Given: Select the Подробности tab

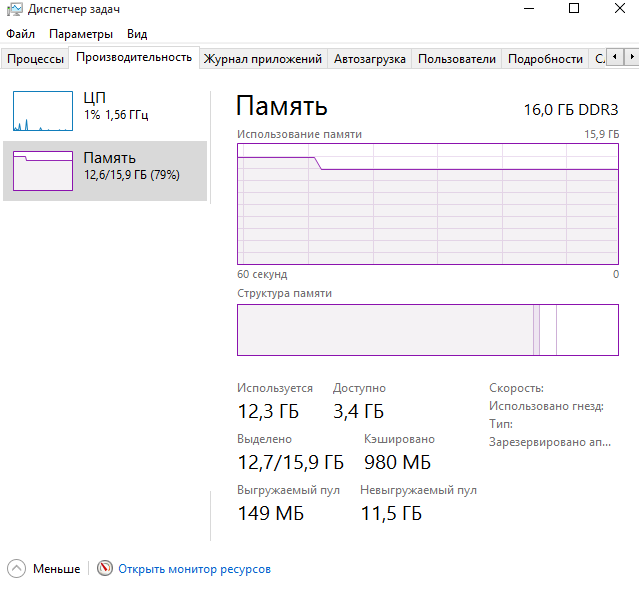Looking at the screenshot, I should tap(545, 59).
